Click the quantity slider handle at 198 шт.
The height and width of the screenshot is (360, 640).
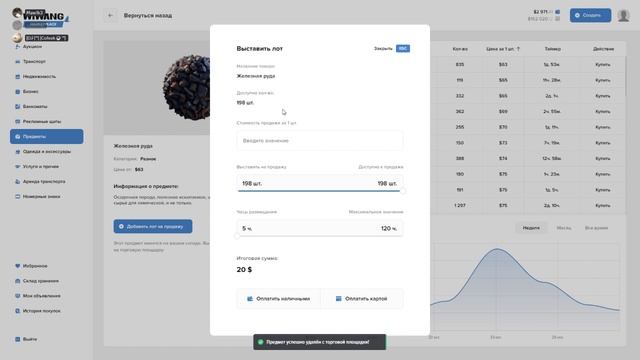(x=403, y=191)
